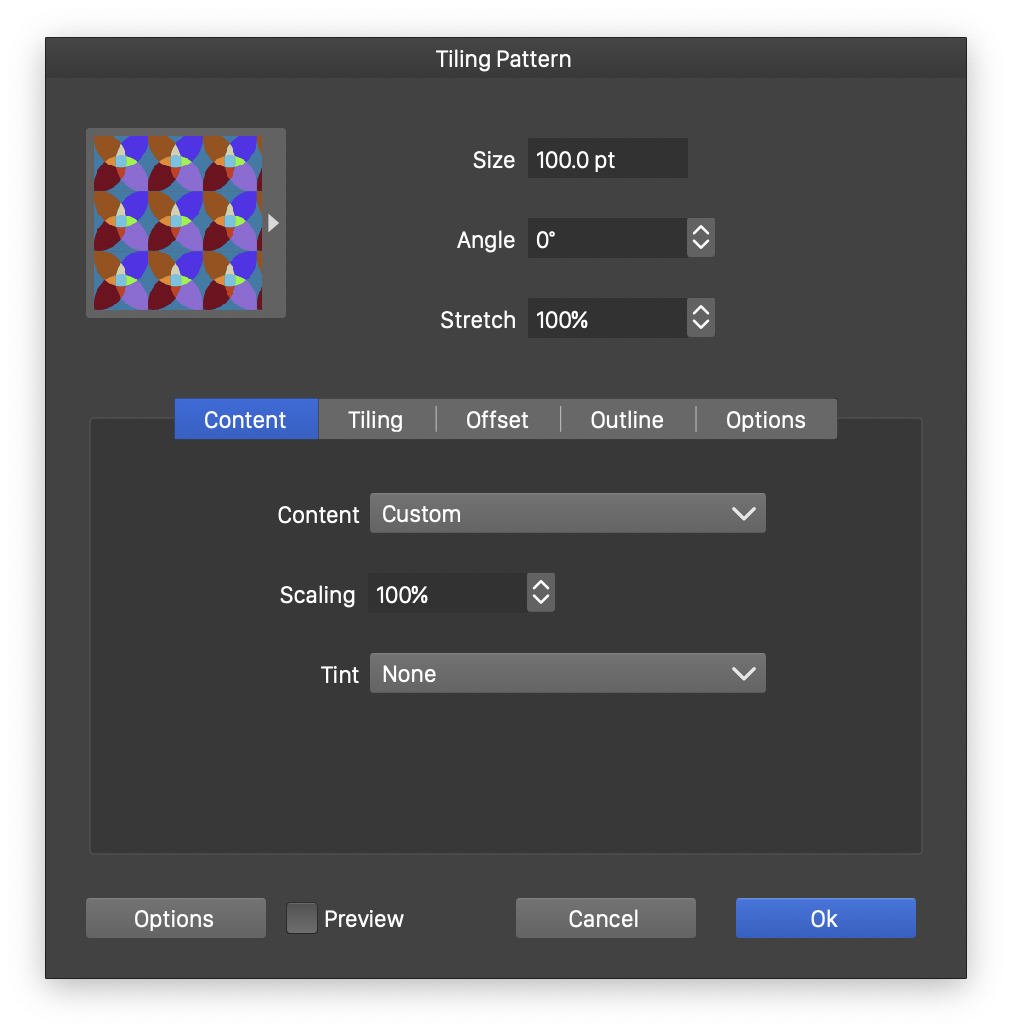Click the Scaling percentage field

point(446,594)
